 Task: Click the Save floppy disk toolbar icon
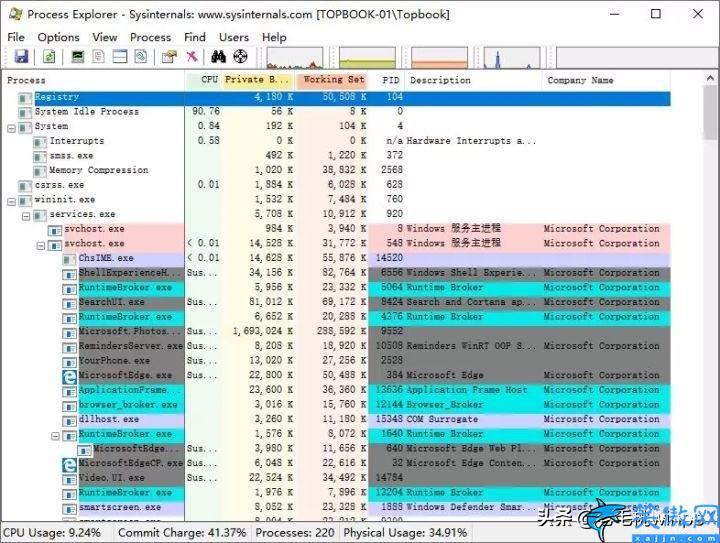click(21, 56)
